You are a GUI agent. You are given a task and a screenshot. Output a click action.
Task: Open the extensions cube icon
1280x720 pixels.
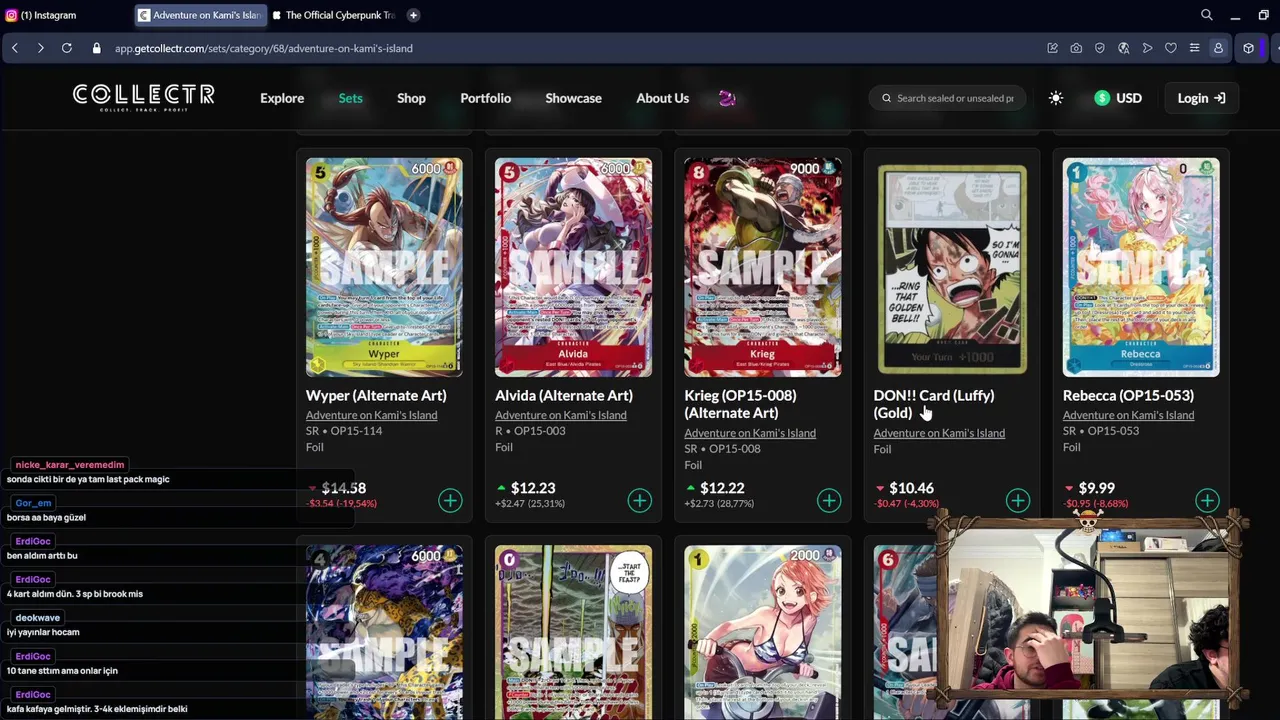[x=1249, y=48]
